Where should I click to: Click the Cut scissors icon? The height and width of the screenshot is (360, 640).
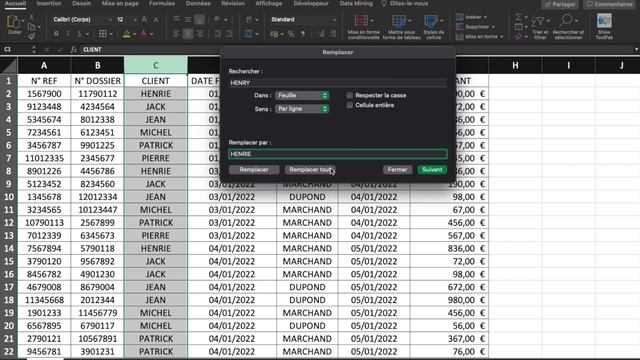(x=31, y=18)
